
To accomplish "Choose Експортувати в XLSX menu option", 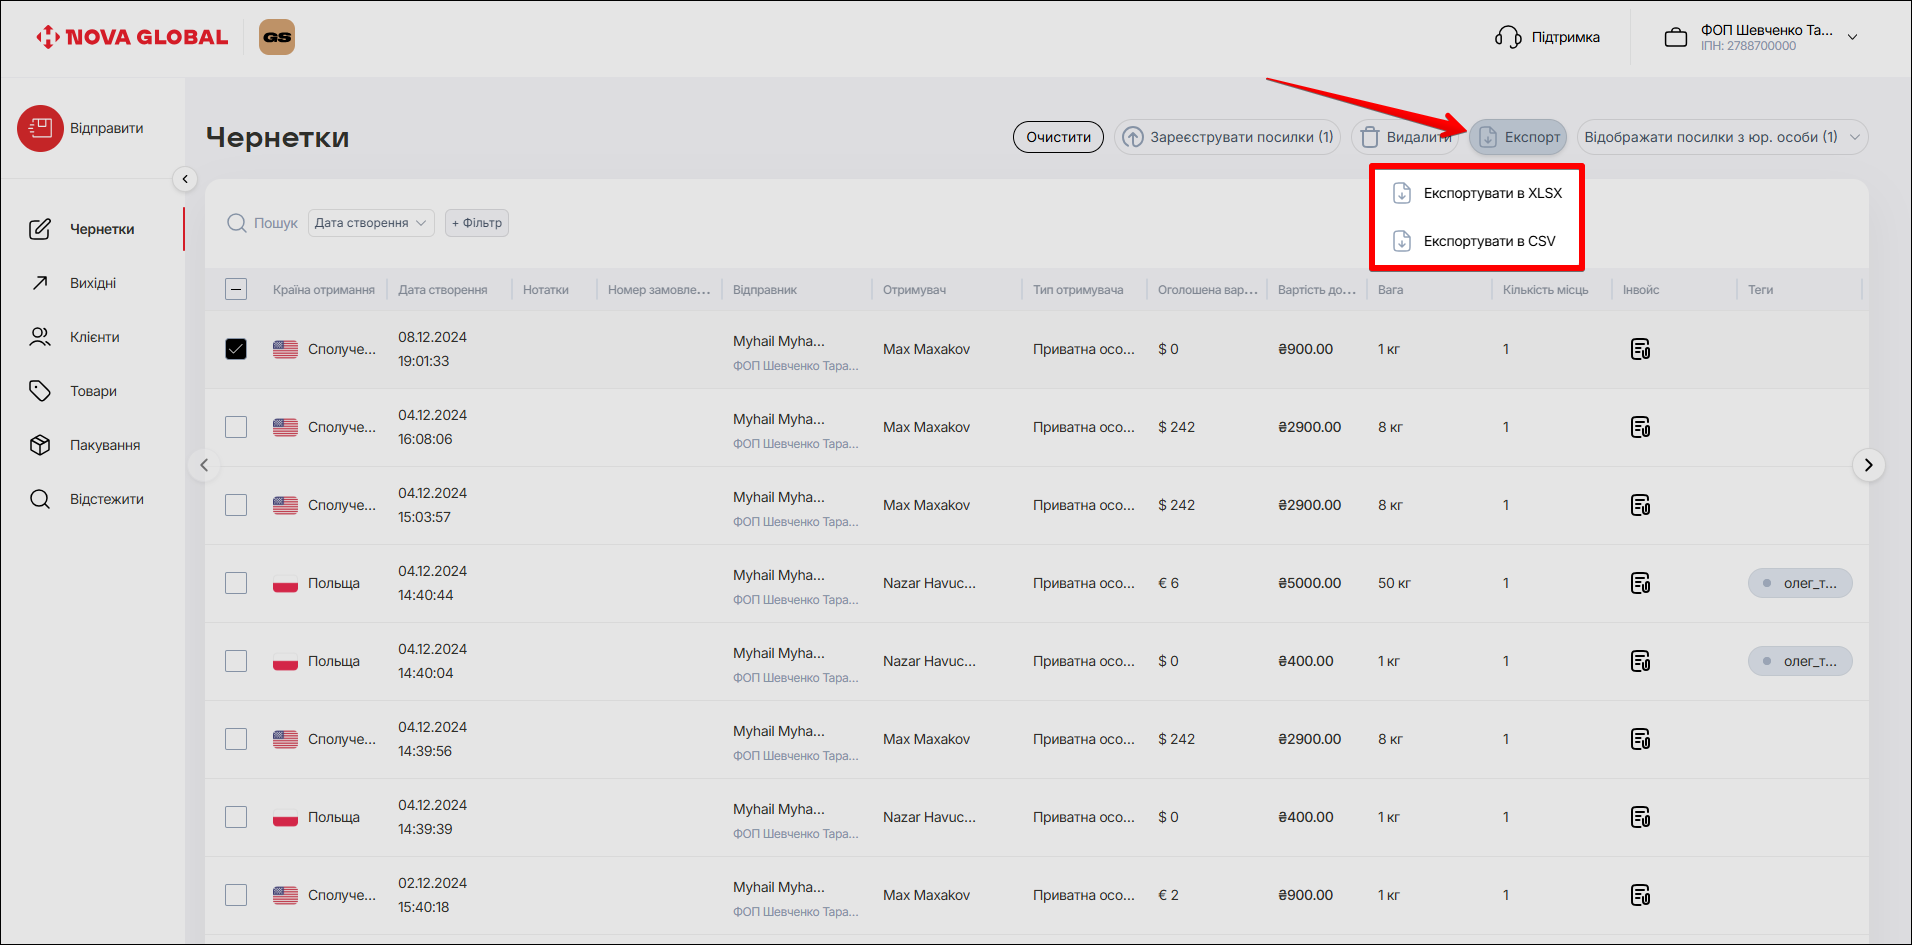I will (x=1491, y=193).
